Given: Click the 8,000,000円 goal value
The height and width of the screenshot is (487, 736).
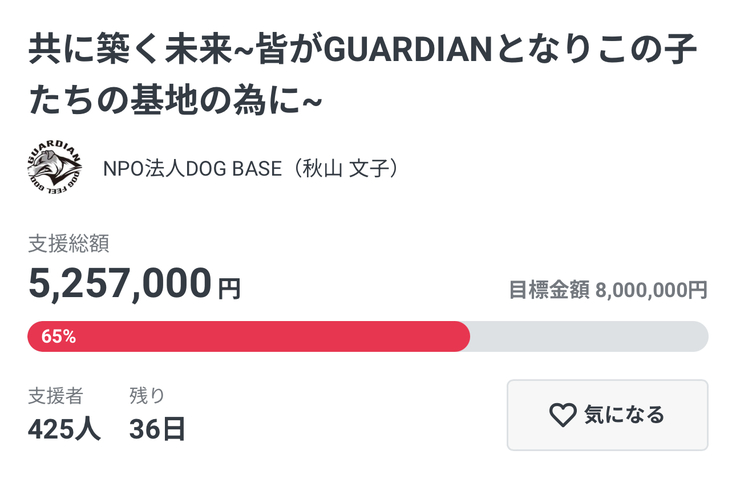Looking at the screenshot, I should pos(651,291).
